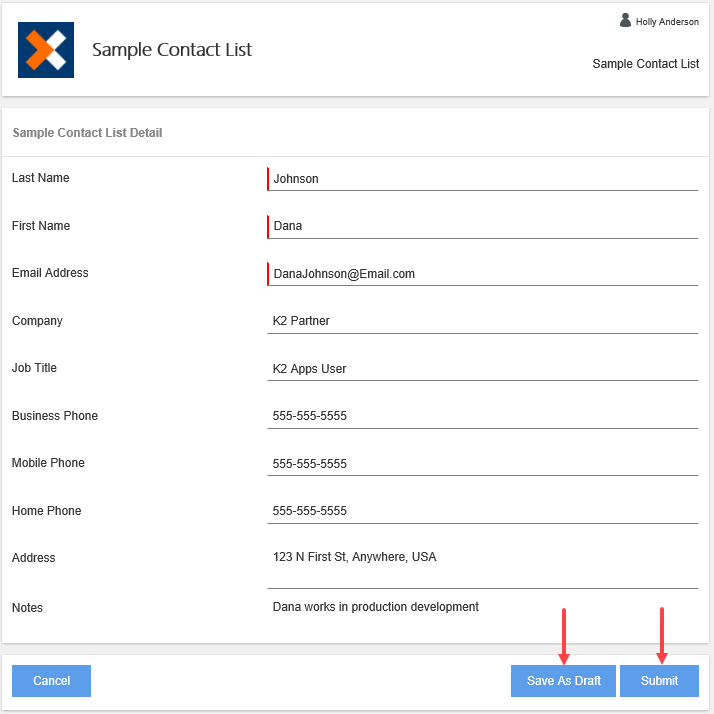Screen dimensions: 714x714
Task: Edit the Last Name field containing Johnson
Action: tap(483, 179)
